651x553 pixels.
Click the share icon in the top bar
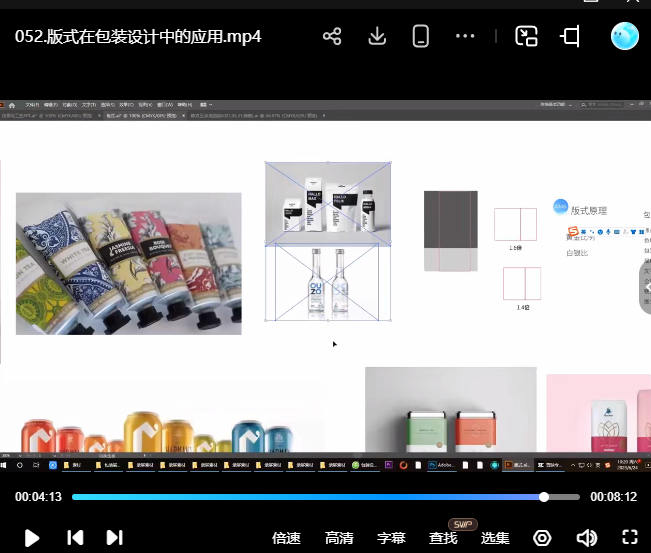pyautogui.click(x=332, y=37)
